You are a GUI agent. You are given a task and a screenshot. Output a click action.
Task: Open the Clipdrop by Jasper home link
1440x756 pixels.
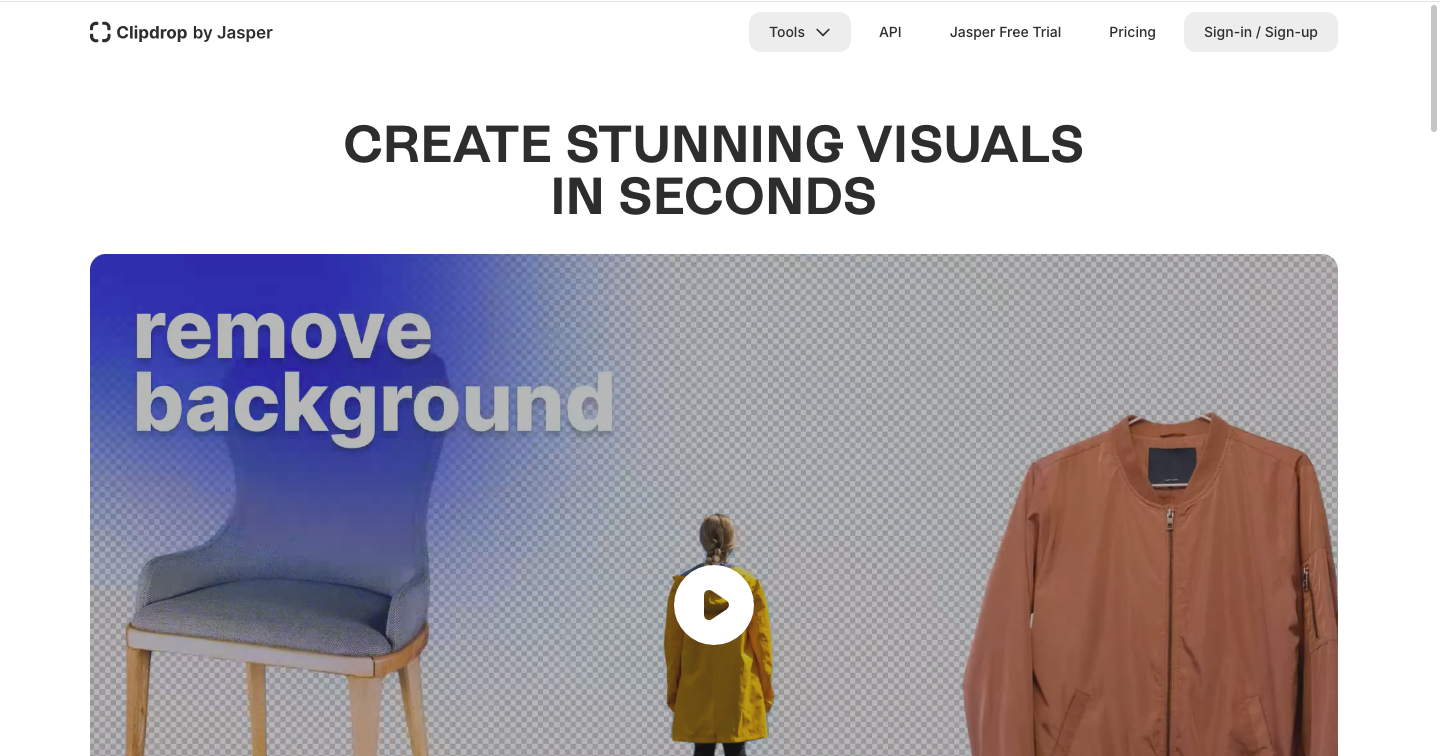coord(181,32)
